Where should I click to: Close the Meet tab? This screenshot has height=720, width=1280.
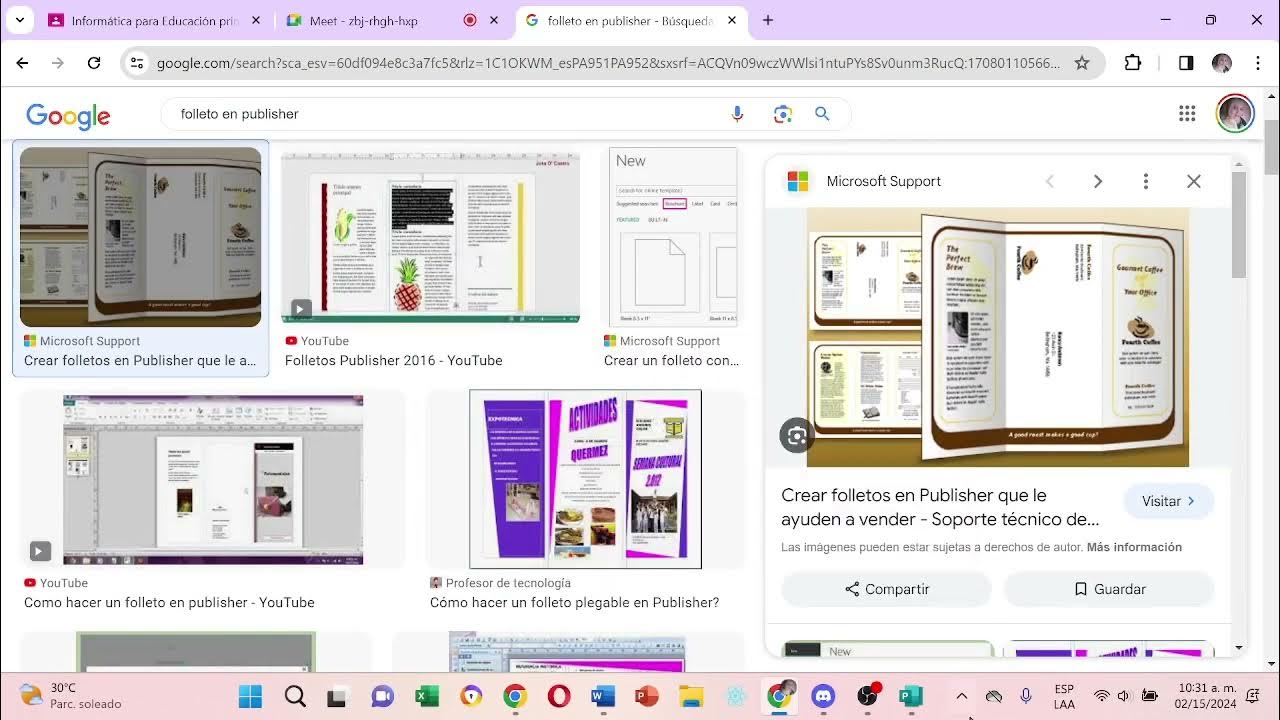(494, 20)
